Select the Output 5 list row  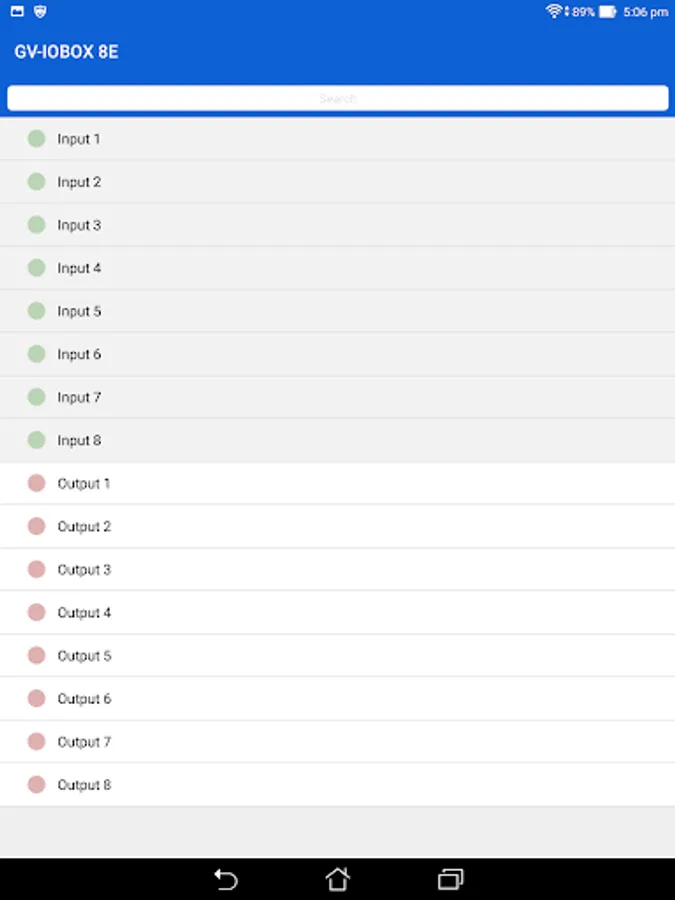[x=337, y=656]
